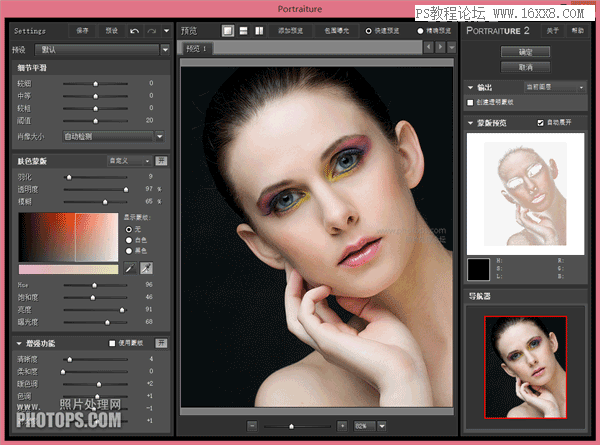This screenshot has height=445, width=600.
Task: Click the mask preview thumbnail
Action: [x=525, y=194]
